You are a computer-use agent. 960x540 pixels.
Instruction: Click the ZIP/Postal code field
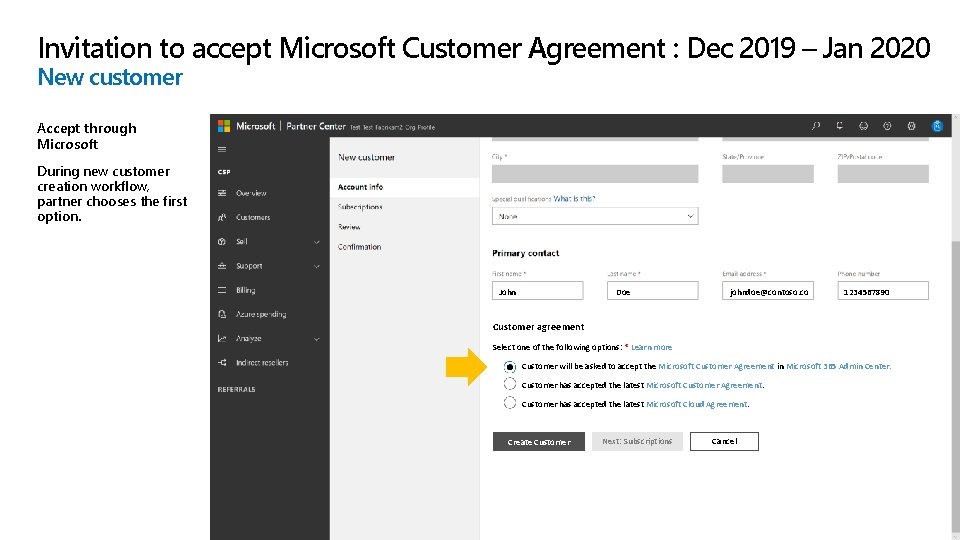[x=883, y=174]
